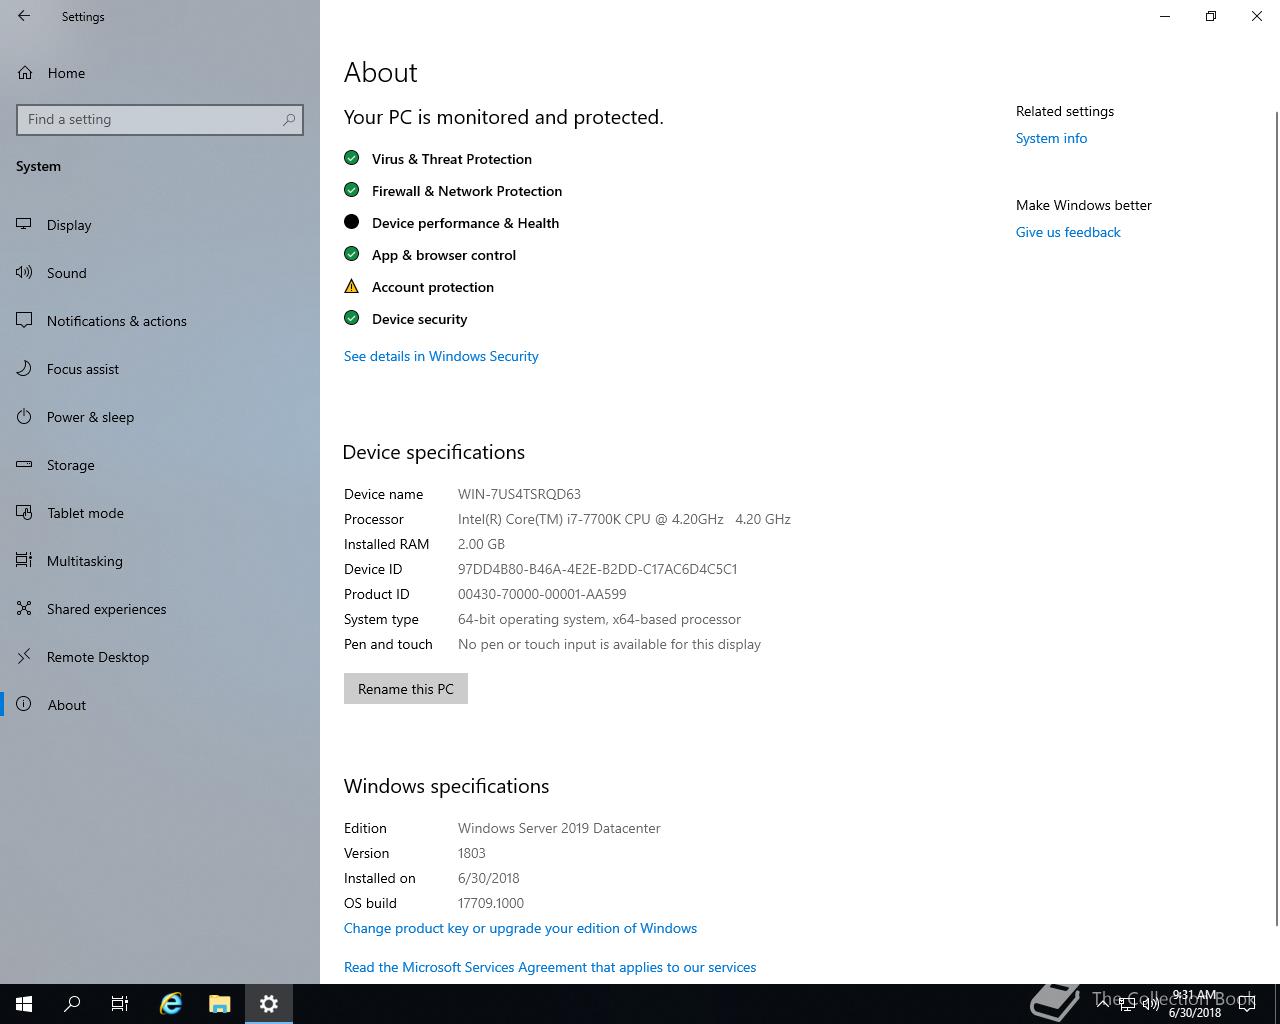This screenshot has height=1024, width=1280.
Task: Click the taskbar clock showing 6/30/2018
Action: 1195,1004
